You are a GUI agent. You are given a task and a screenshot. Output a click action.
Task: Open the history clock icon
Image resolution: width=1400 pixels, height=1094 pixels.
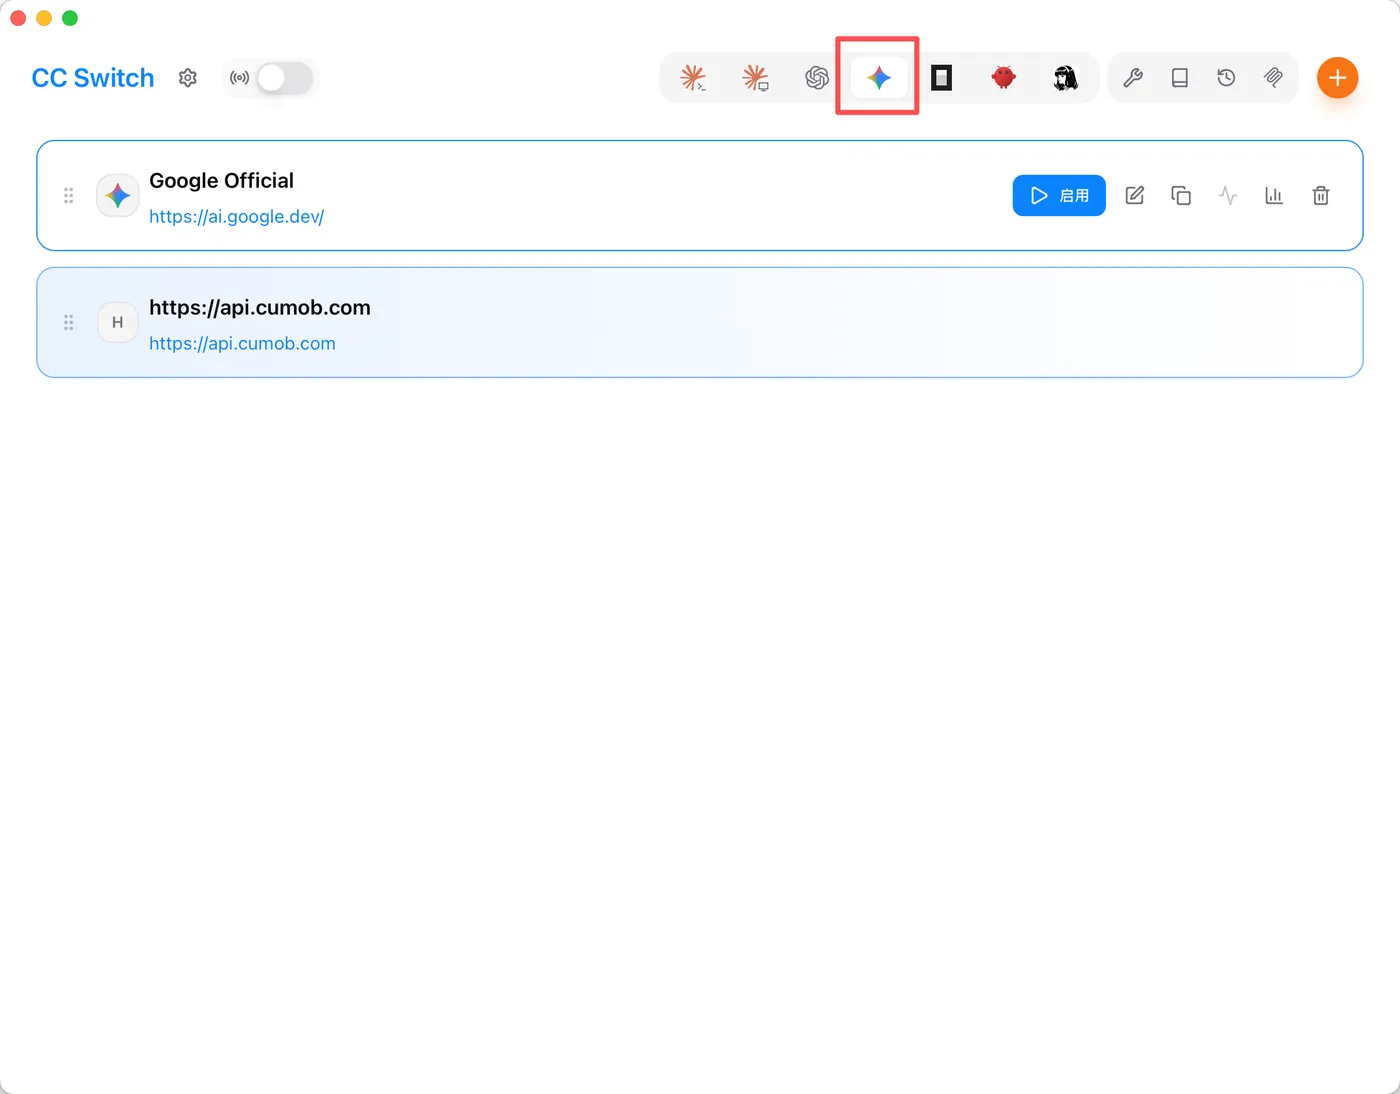pos(1227,78)
